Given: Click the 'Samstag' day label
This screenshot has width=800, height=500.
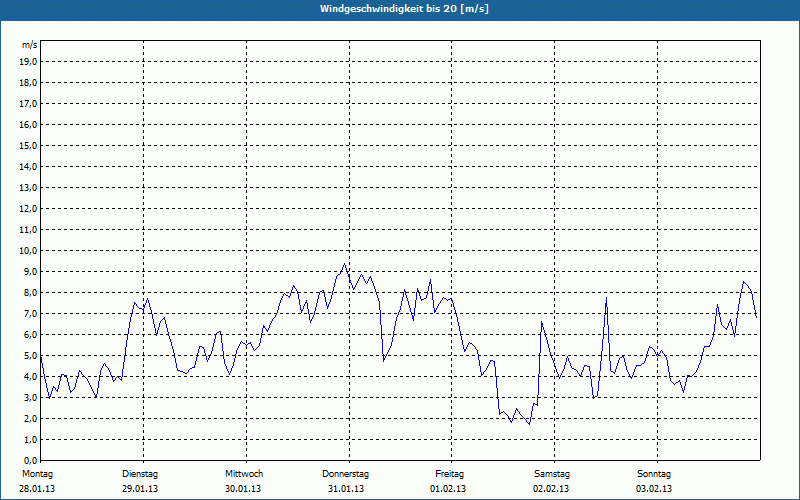Looking at the screenshot, I should (x=552, y=474).
